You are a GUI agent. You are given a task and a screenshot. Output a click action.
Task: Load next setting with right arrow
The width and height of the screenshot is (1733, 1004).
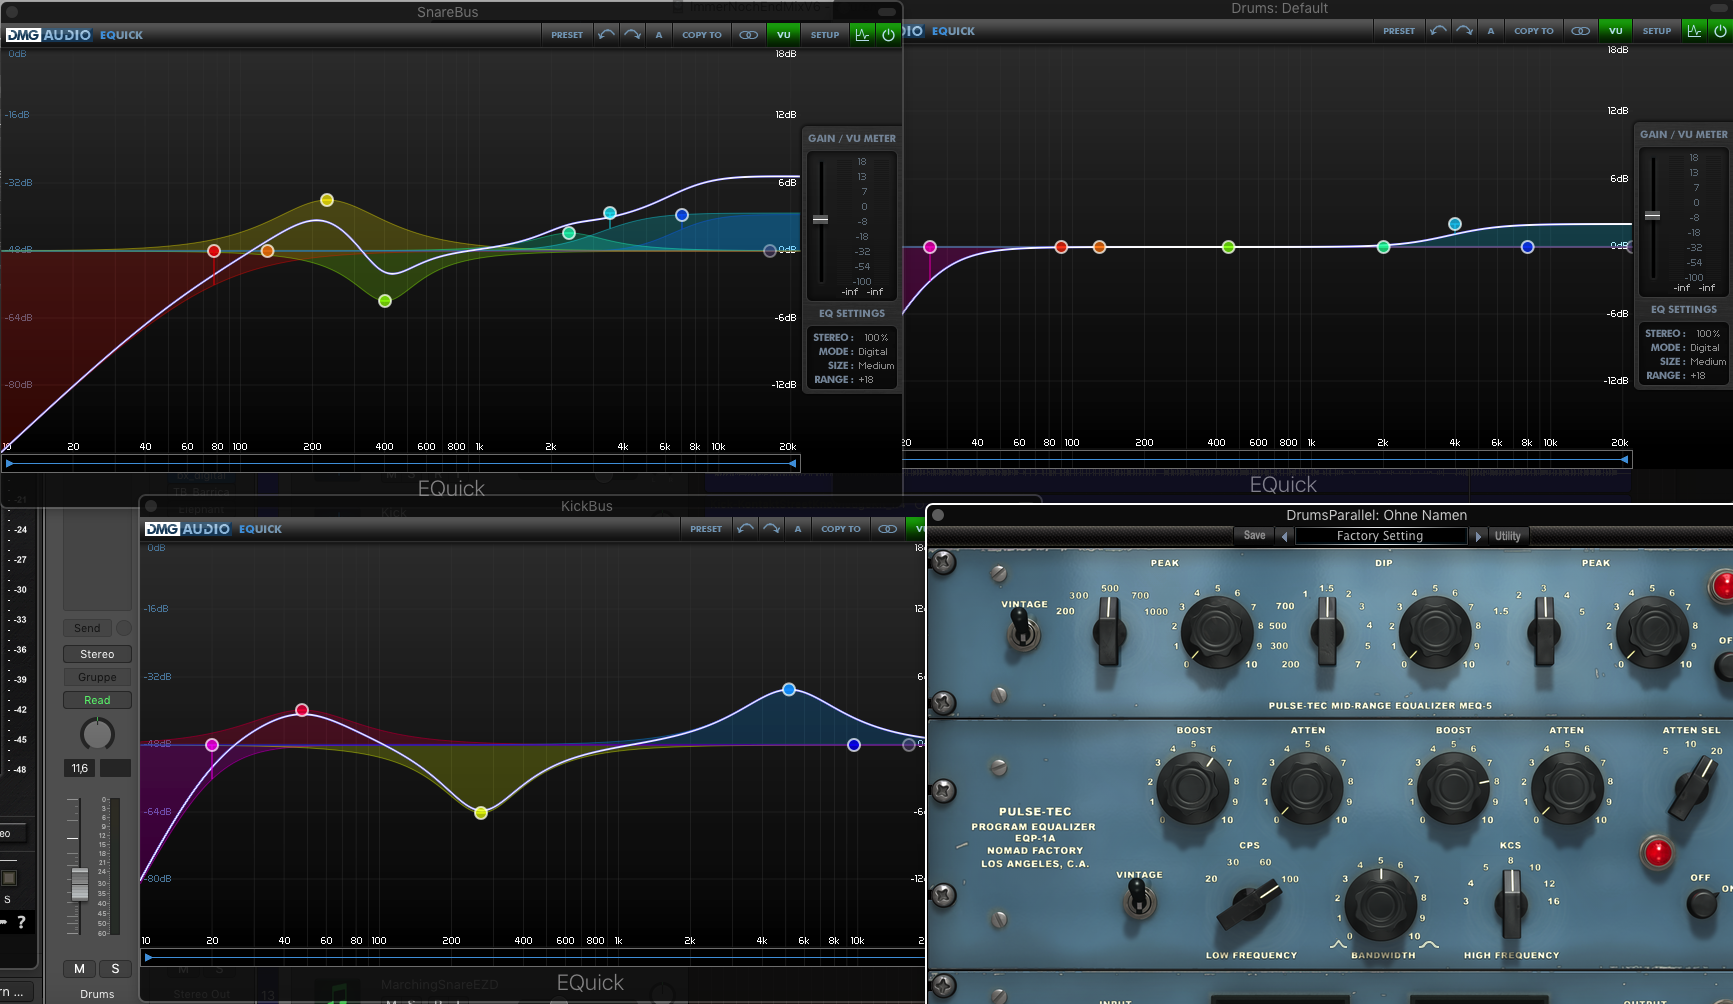[x=1478, y=536]
